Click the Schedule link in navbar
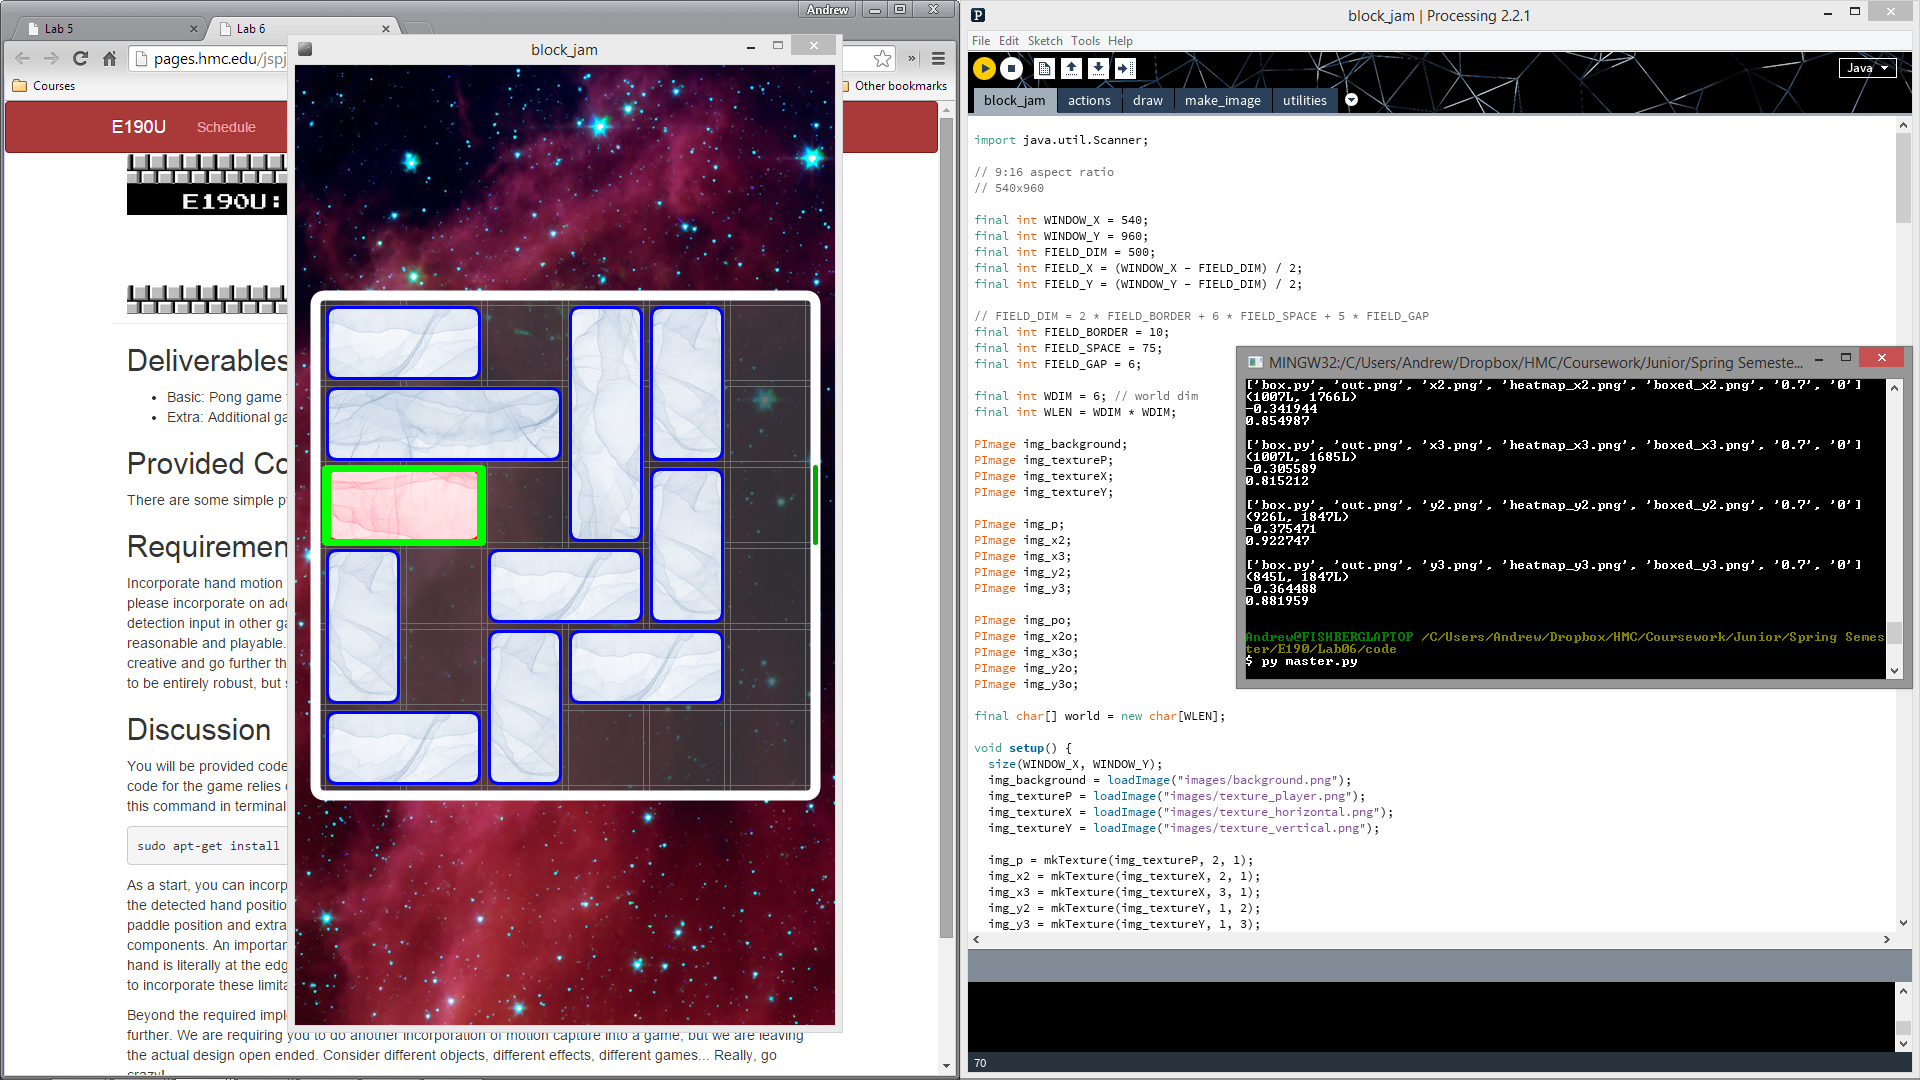1920x1080 pixels. [226, 127]
